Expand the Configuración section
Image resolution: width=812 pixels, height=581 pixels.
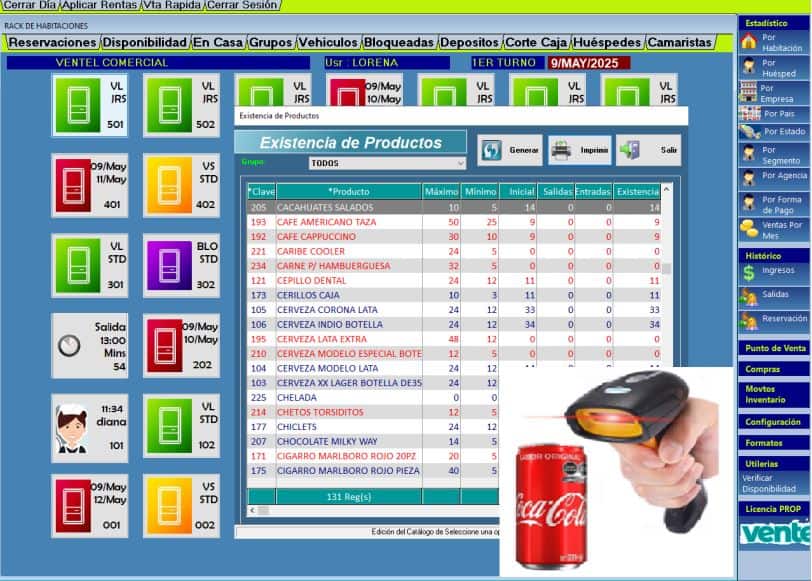[x=774, y=422]
